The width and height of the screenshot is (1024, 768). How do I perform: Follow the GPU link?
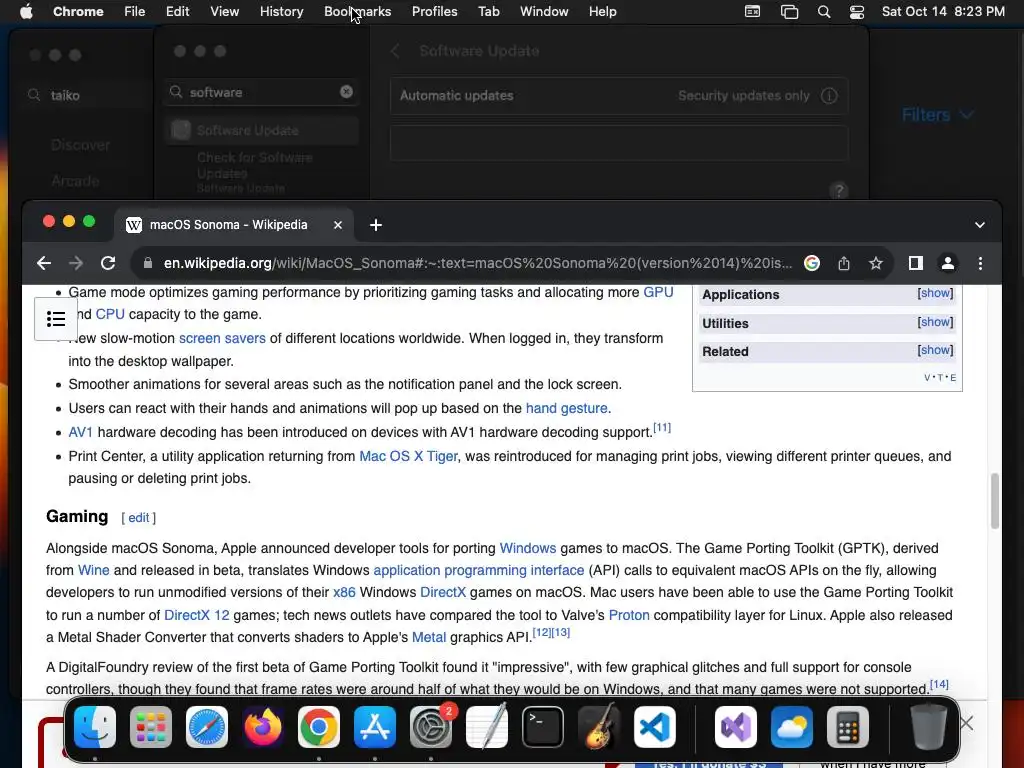(658, 293)
